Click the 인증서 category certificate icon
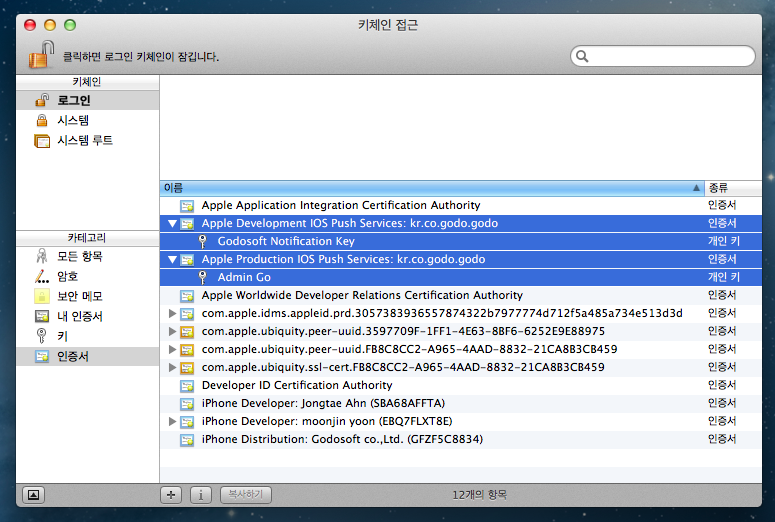 pyautogui.click(x=42, y=356)
